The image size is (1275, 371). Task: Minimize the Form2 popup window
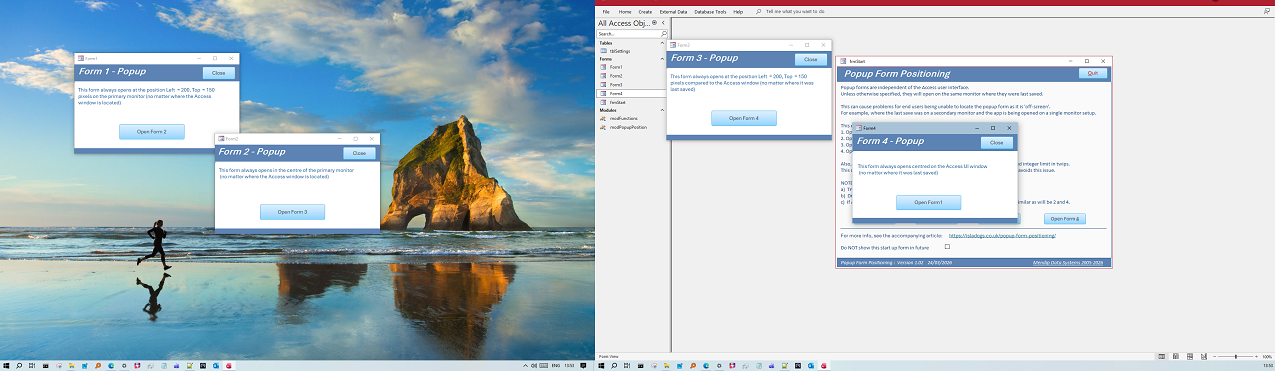(x=341, y=138)
